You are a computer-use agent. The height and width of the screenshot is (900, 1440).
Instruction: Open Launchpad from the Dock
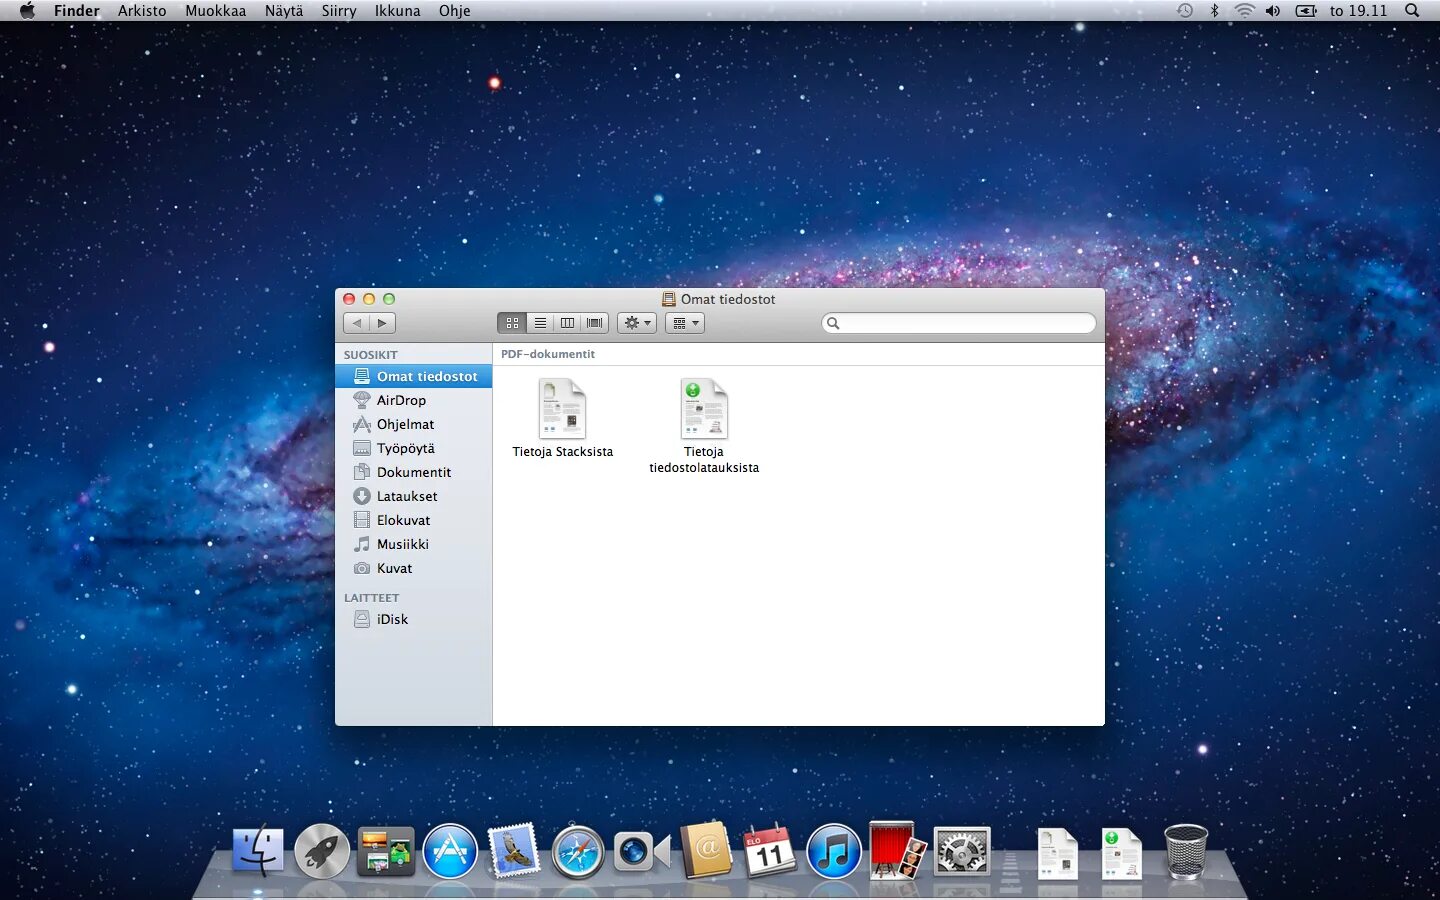click(x=321, y=851)
